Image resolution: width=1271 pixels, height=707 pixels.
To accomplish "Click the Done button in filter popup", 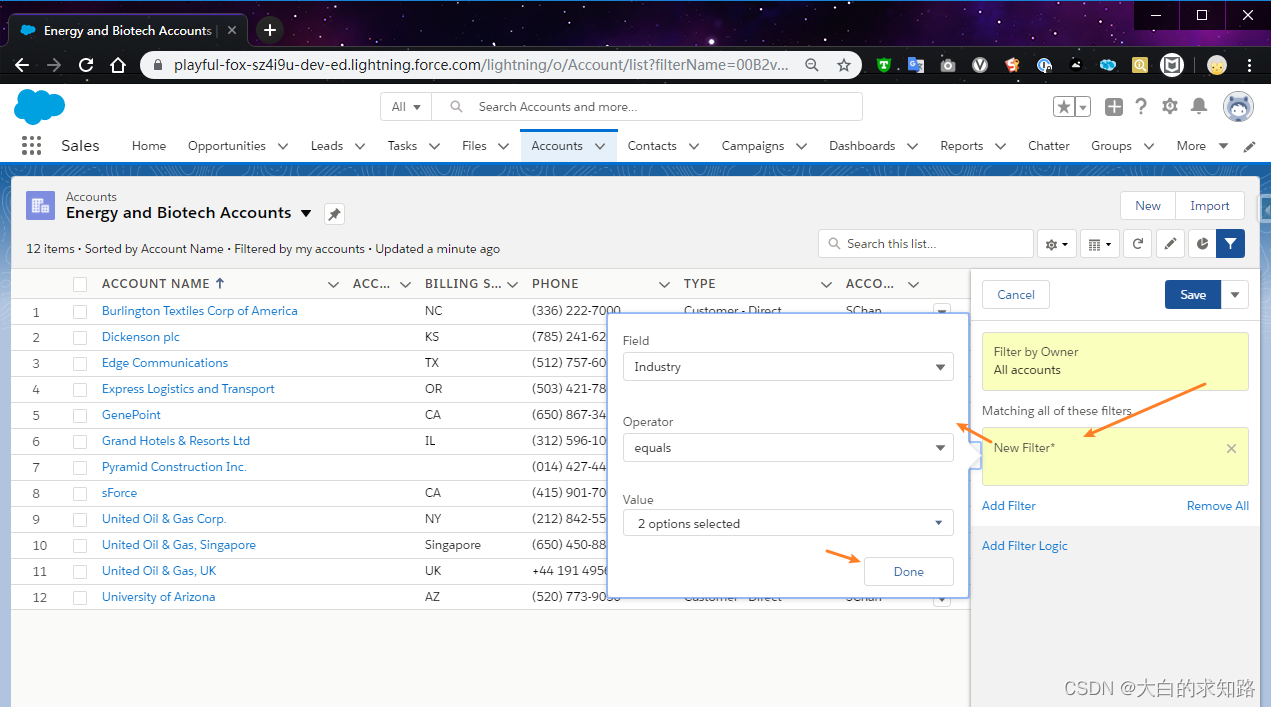I will pos(908,571).
